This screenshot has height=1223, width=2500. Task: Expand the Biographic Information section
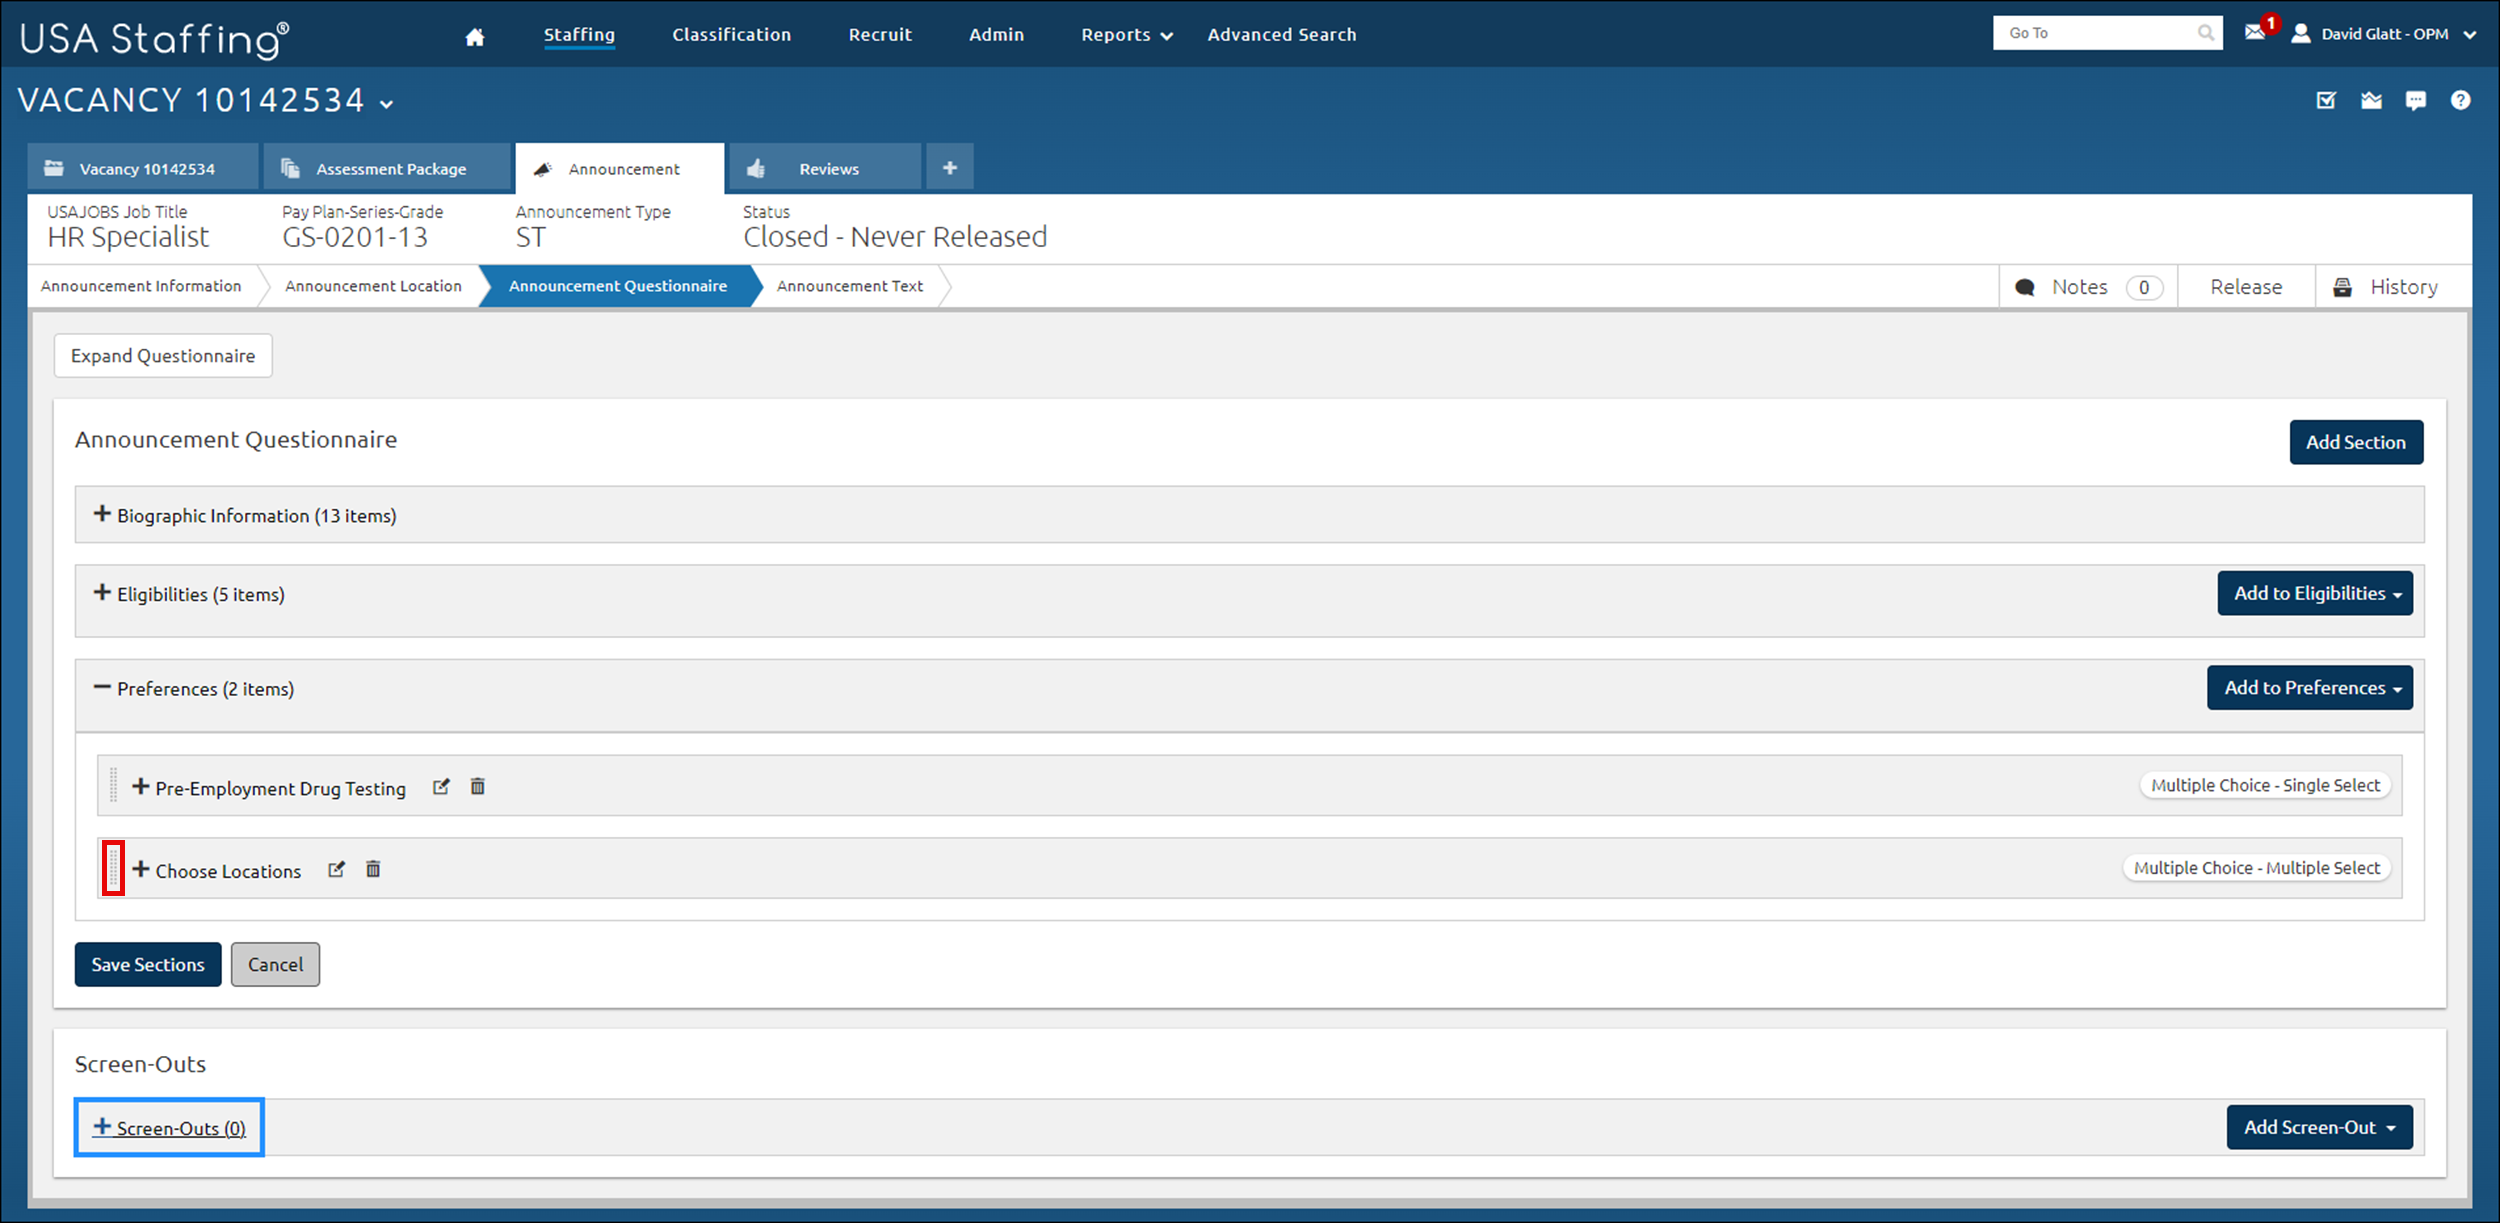[x=102, y=514]
